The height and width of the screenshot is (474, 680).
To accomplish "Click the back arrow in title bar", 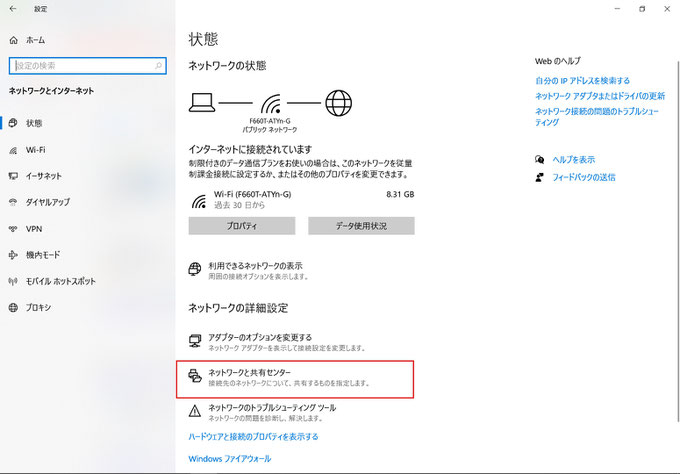I will tap(13, 9).
